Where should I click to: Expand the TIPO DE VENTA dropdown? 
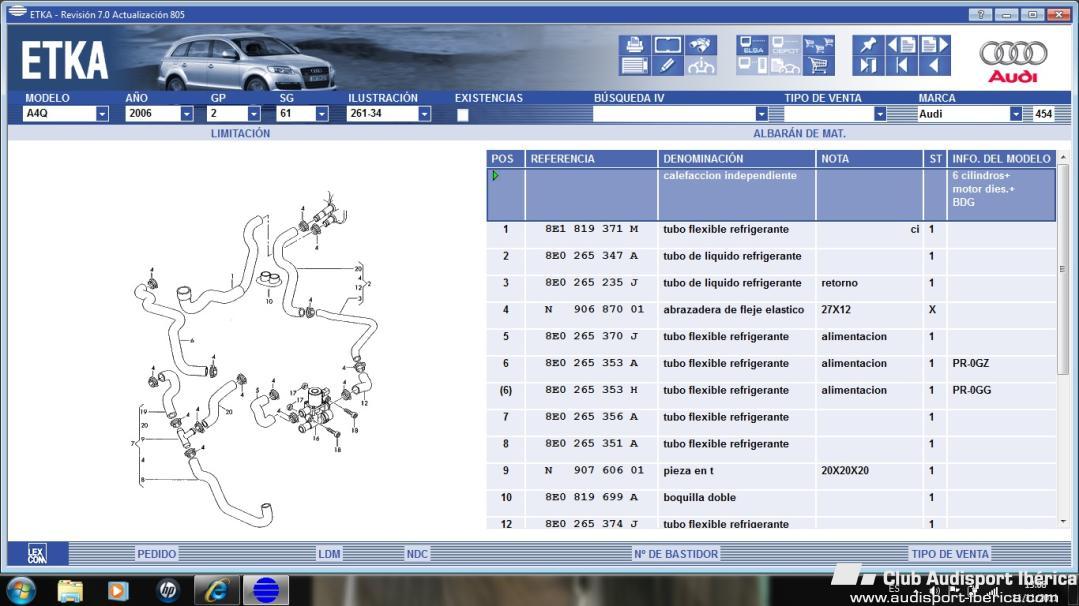tap(879, 114)
